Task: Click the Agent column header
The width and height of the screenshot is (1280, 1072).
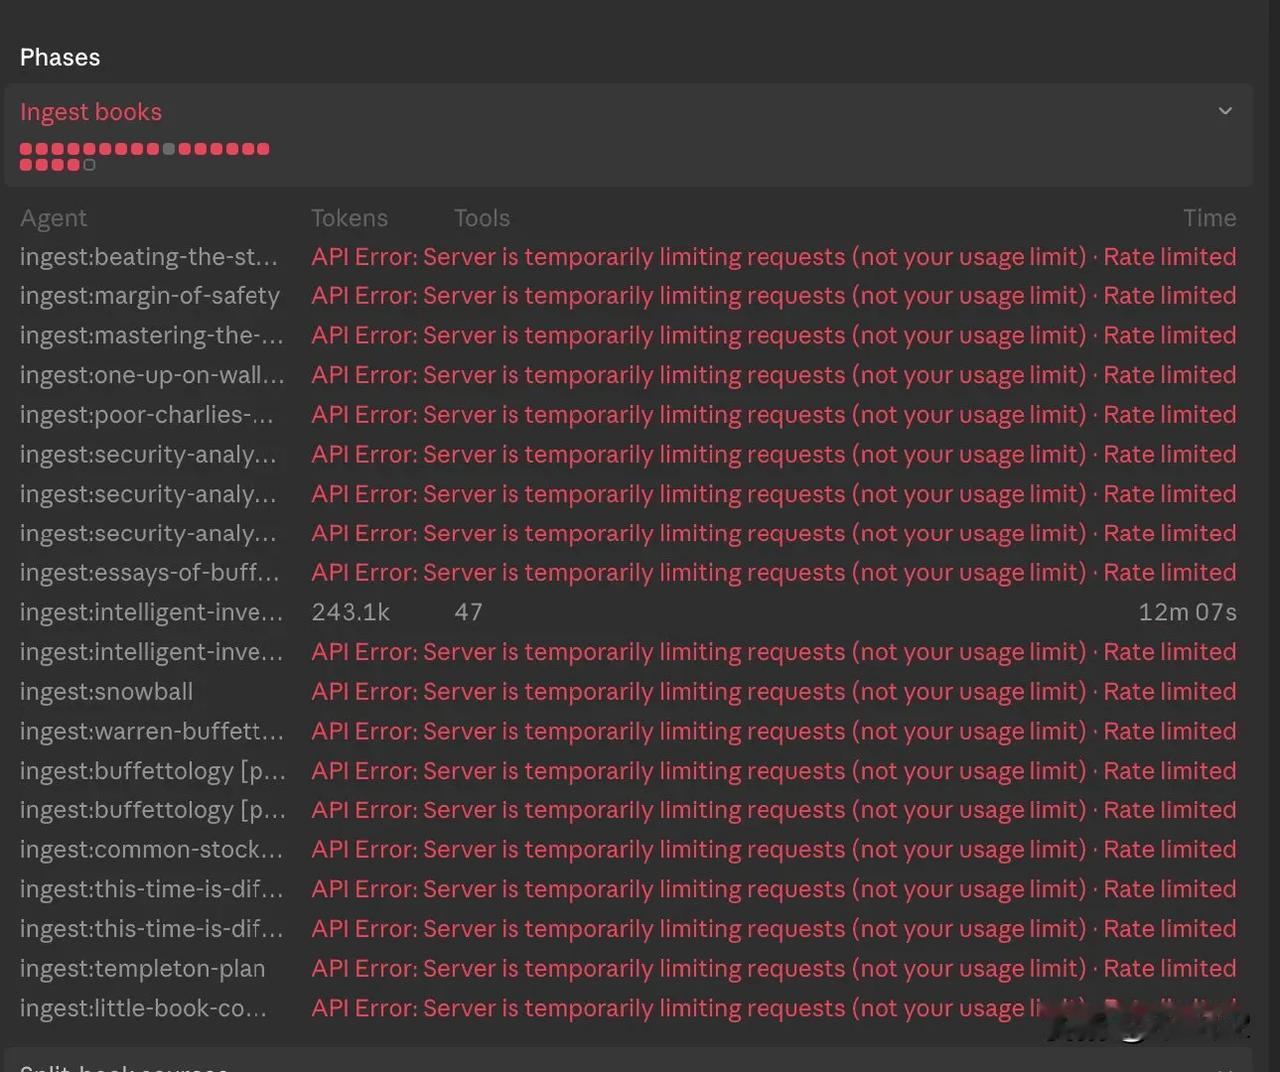Action: [53, 218]
